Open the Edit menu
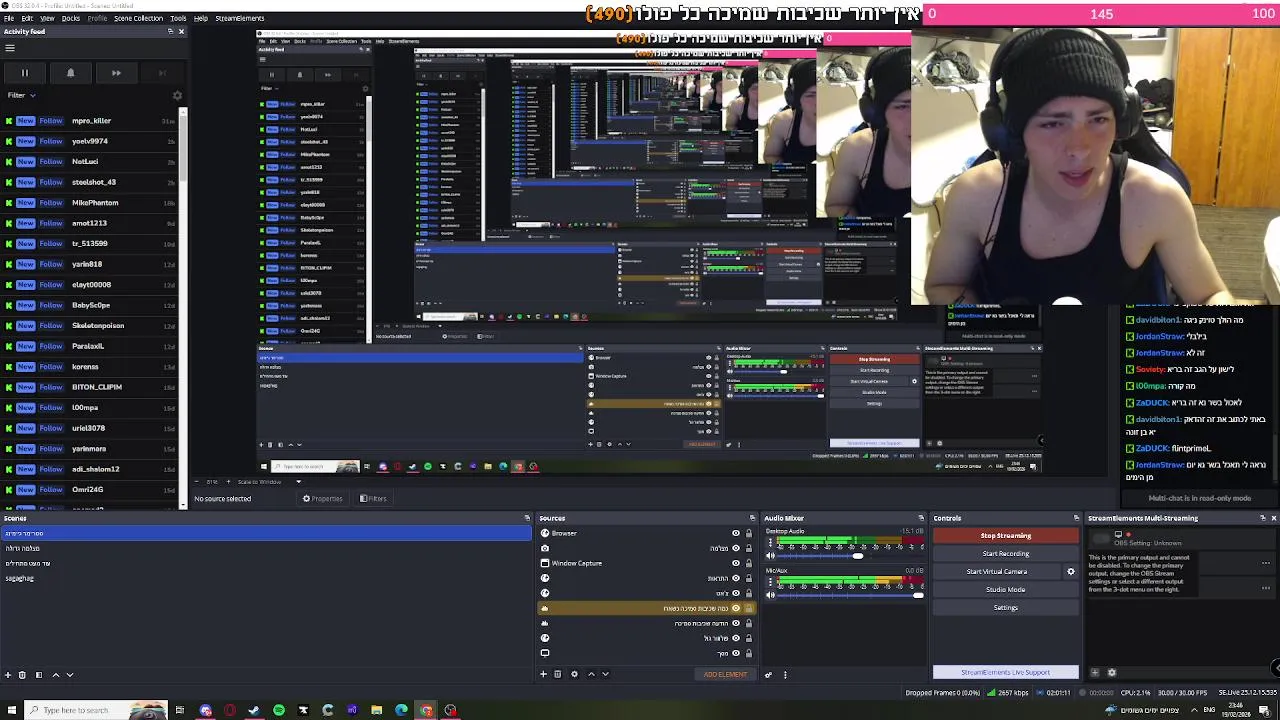 pos(27,18)
